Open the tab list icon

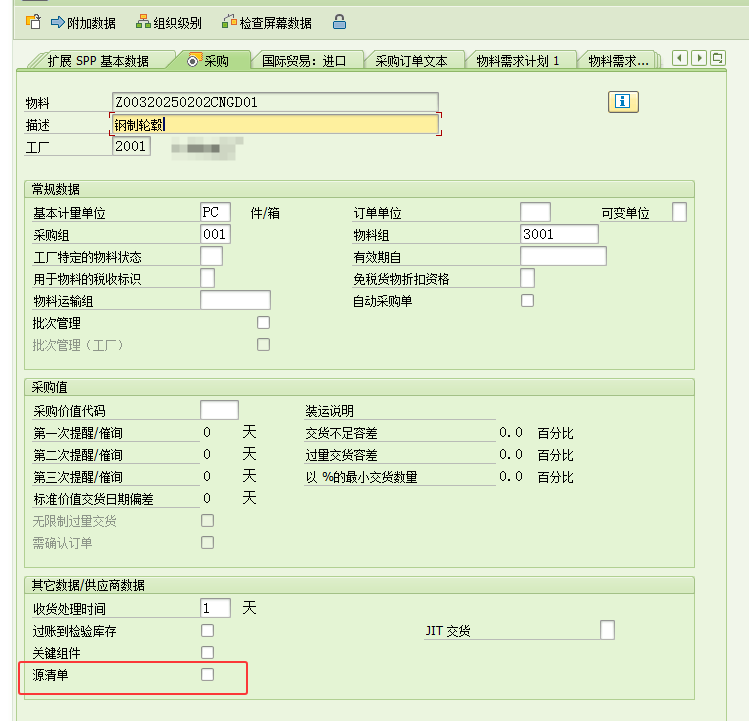718,59
